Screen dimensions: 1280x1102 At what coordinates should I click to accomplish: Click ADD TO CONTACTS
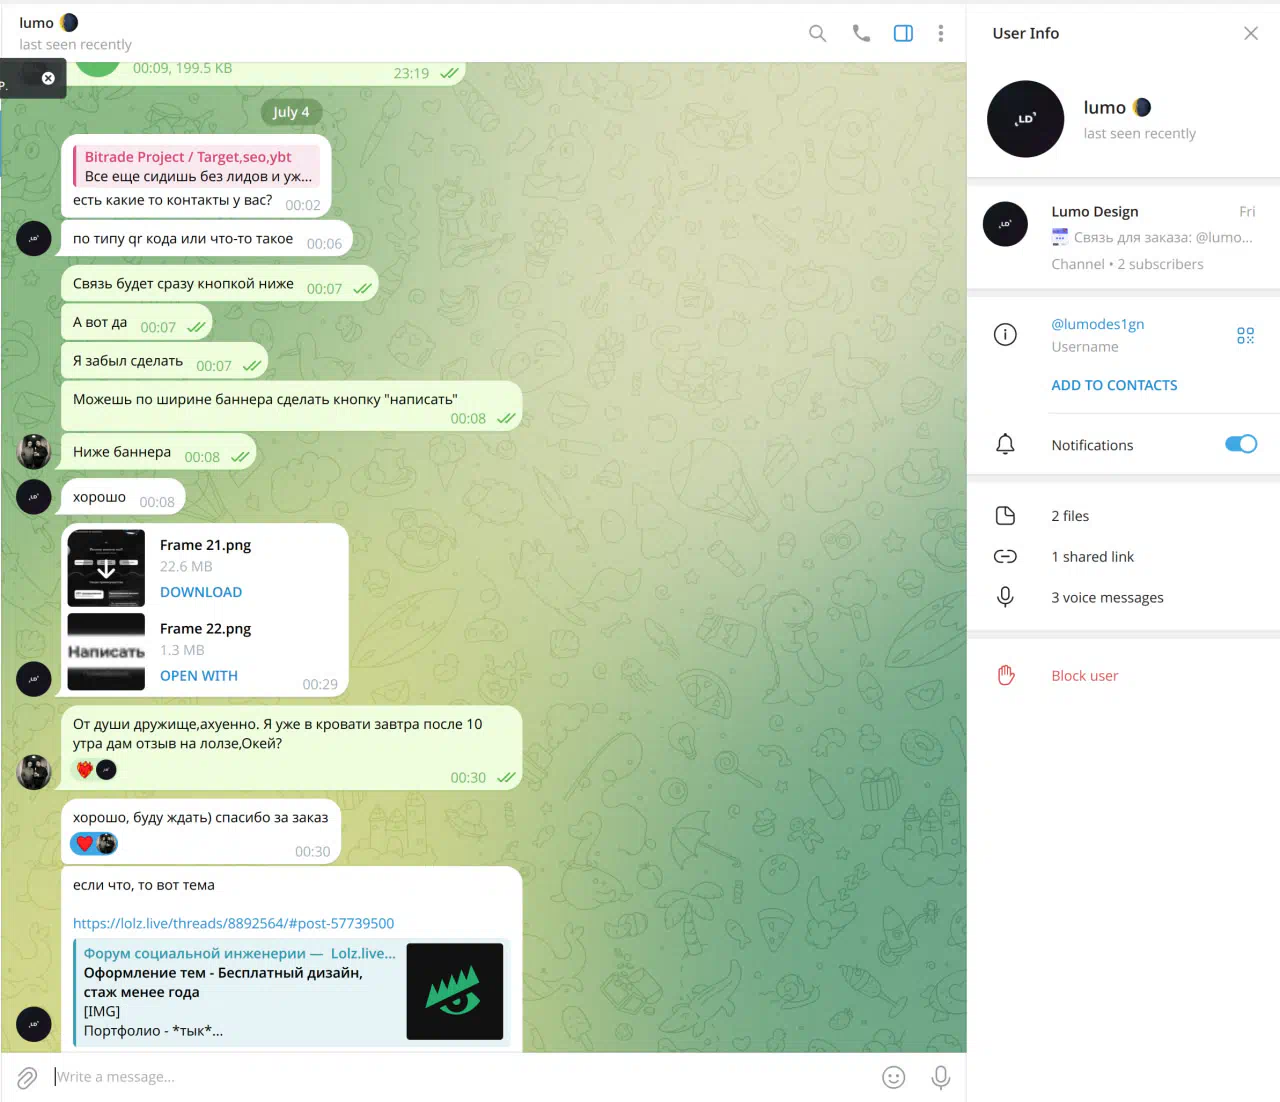(1114, 385)
